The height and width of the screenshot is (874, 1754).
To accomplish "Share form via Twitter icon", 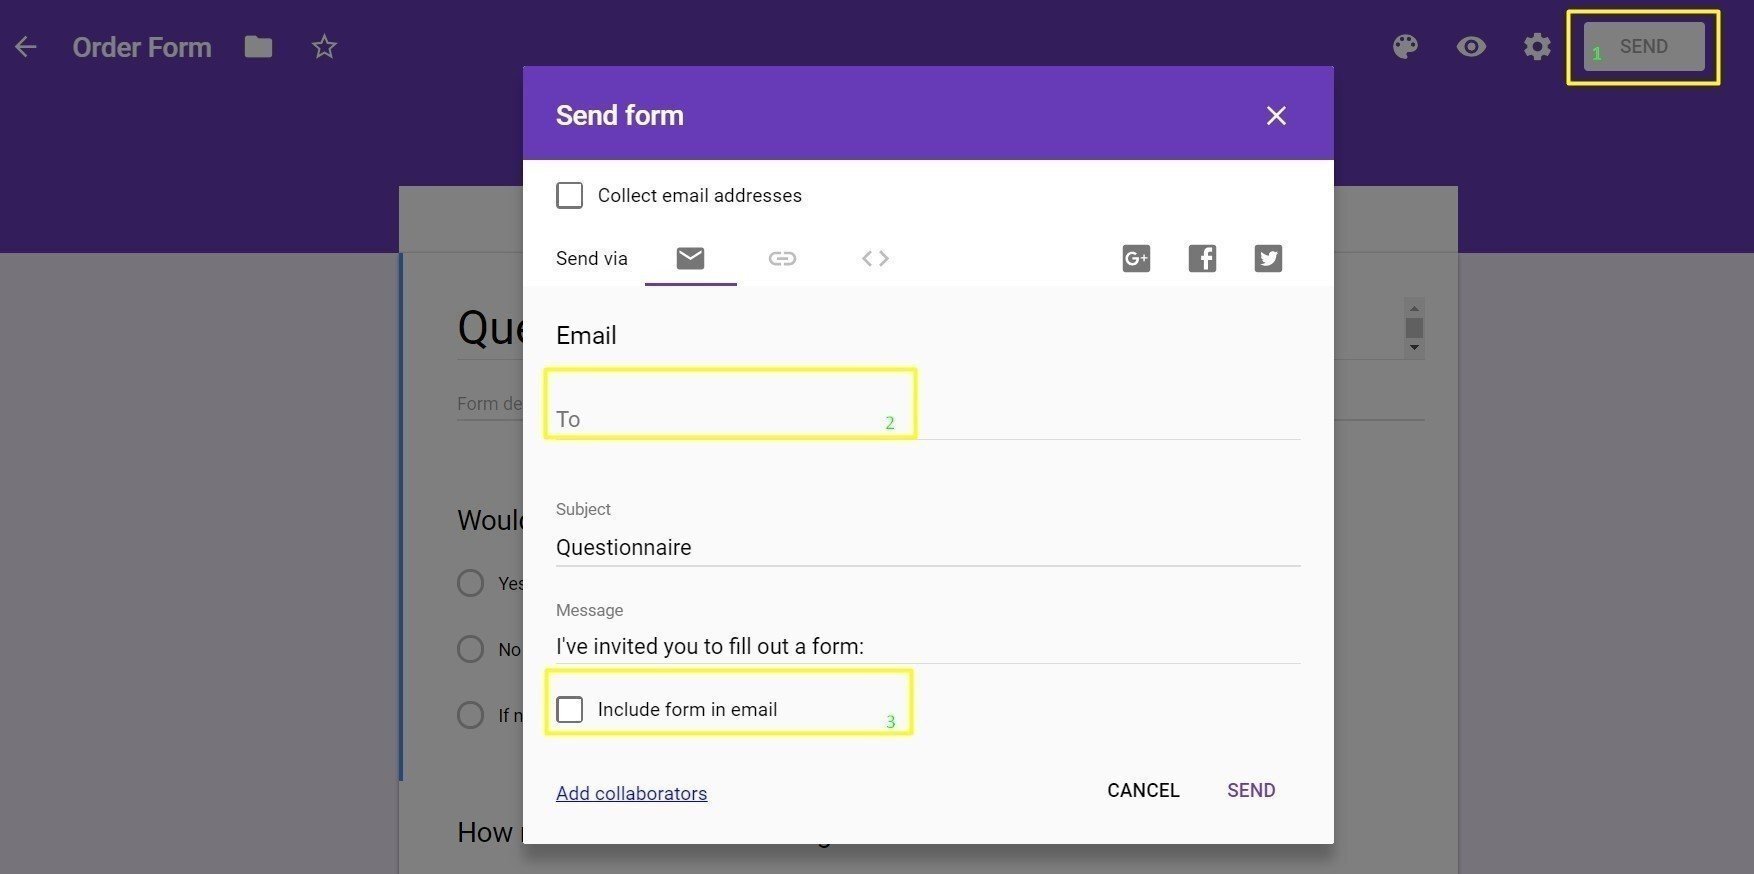I will (1268, 259).
